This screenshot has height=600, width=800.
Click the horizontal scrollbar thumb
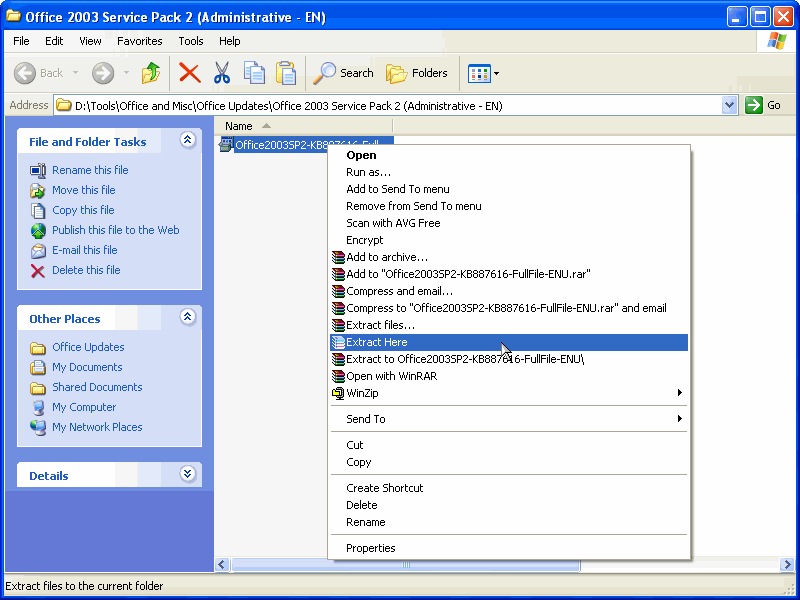click(x=405, y=566)
